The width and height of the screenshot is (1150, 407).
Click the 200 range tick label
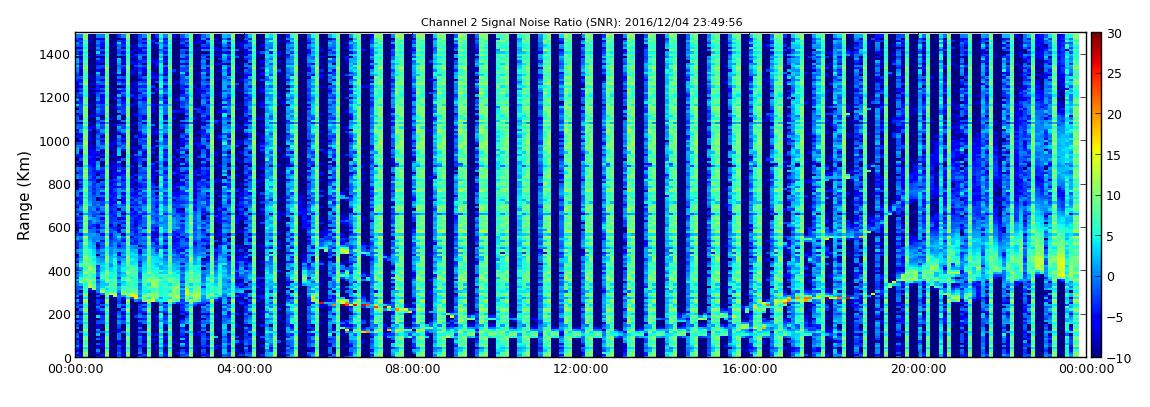tap(59, 314)
